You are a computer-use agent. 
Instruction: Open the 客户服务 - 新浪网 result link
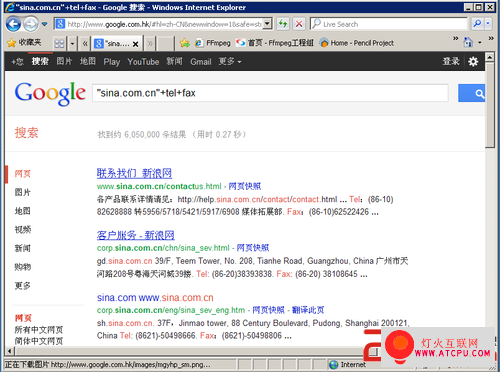(136, 235)
